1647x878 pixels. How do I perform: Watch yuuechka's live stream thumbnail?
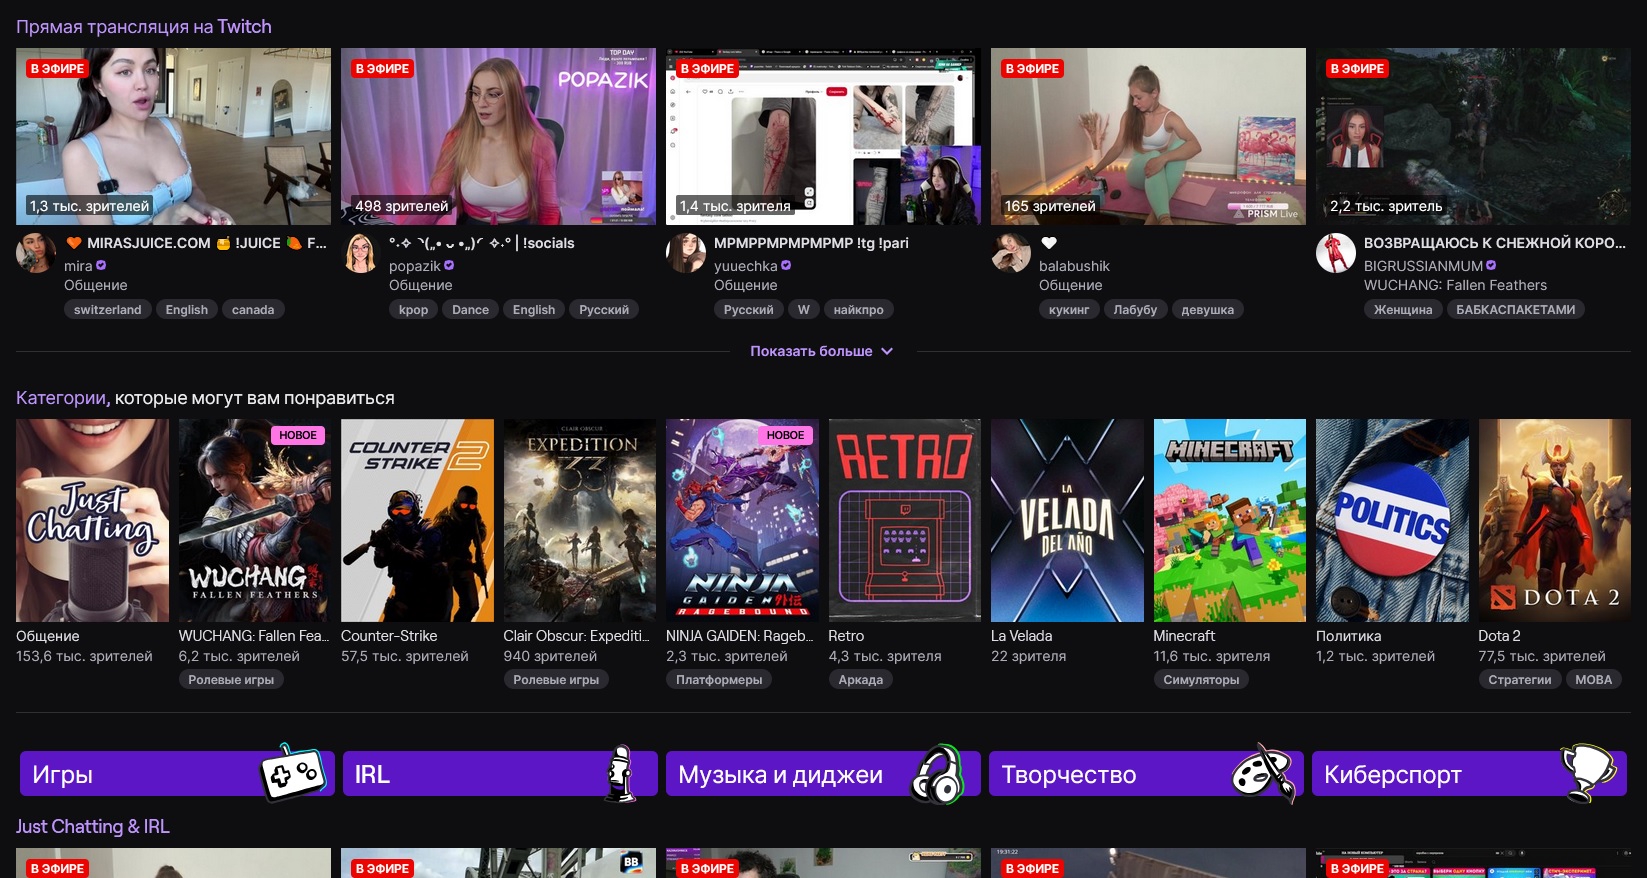click(x=823, y=136)
